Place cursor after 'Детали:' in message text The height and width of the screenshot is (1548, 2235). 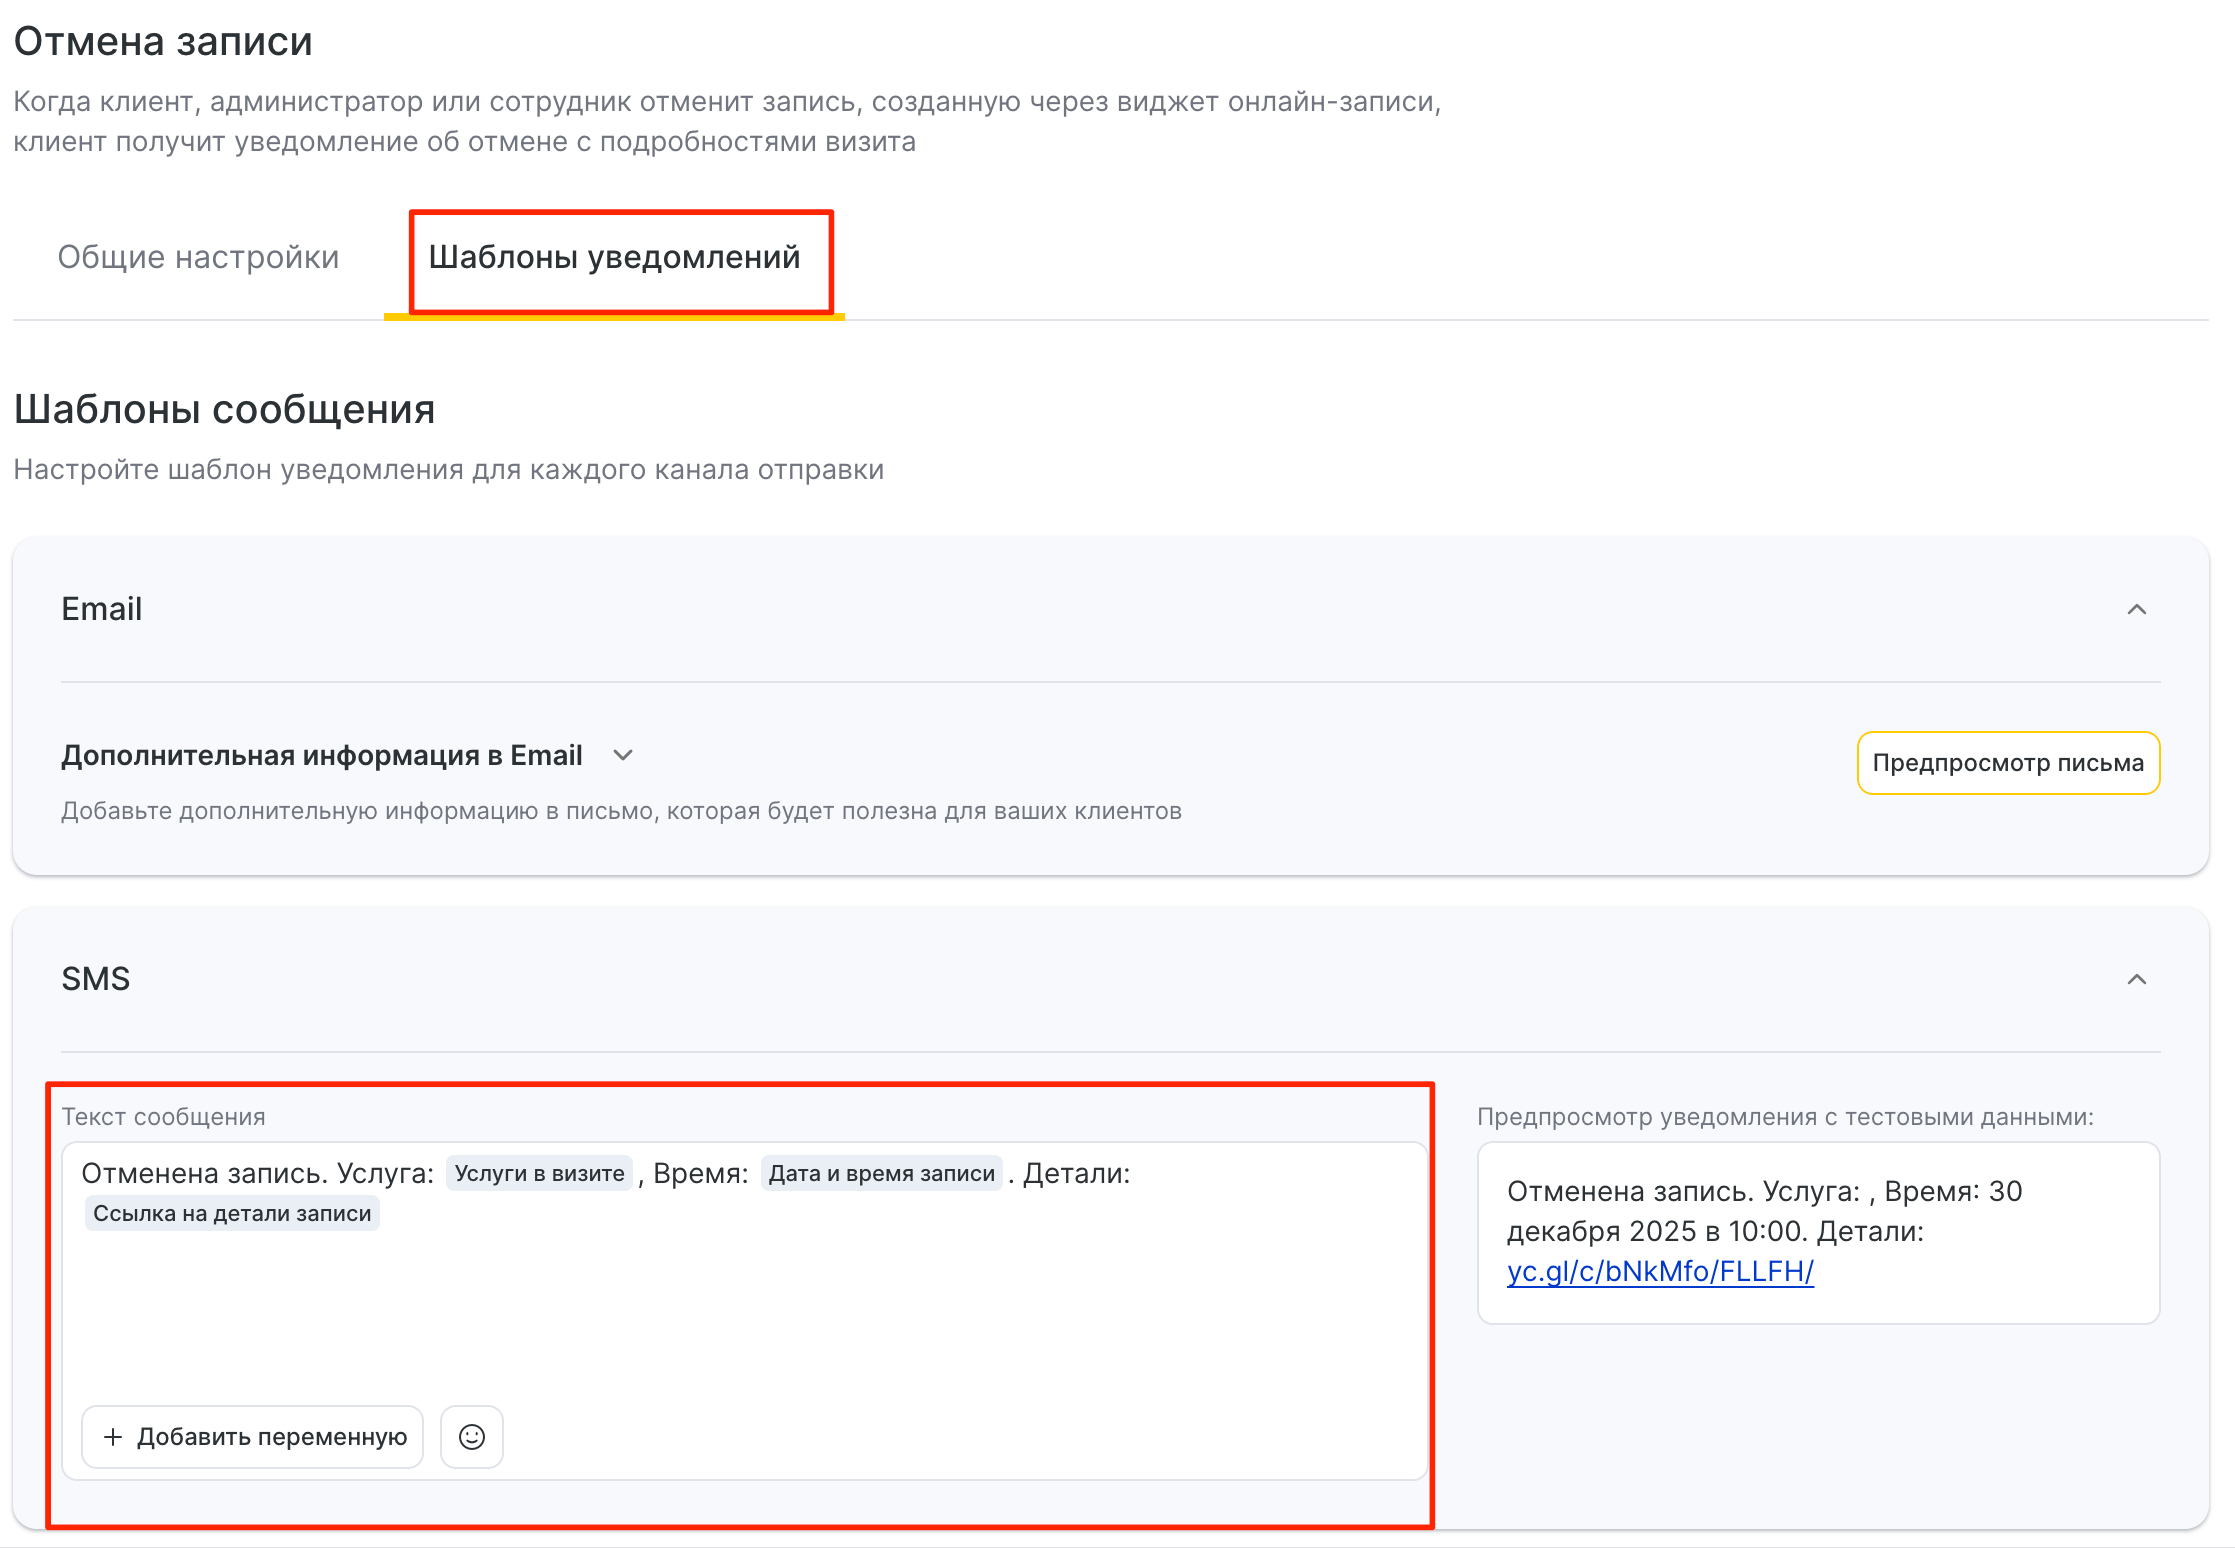1133,1173
